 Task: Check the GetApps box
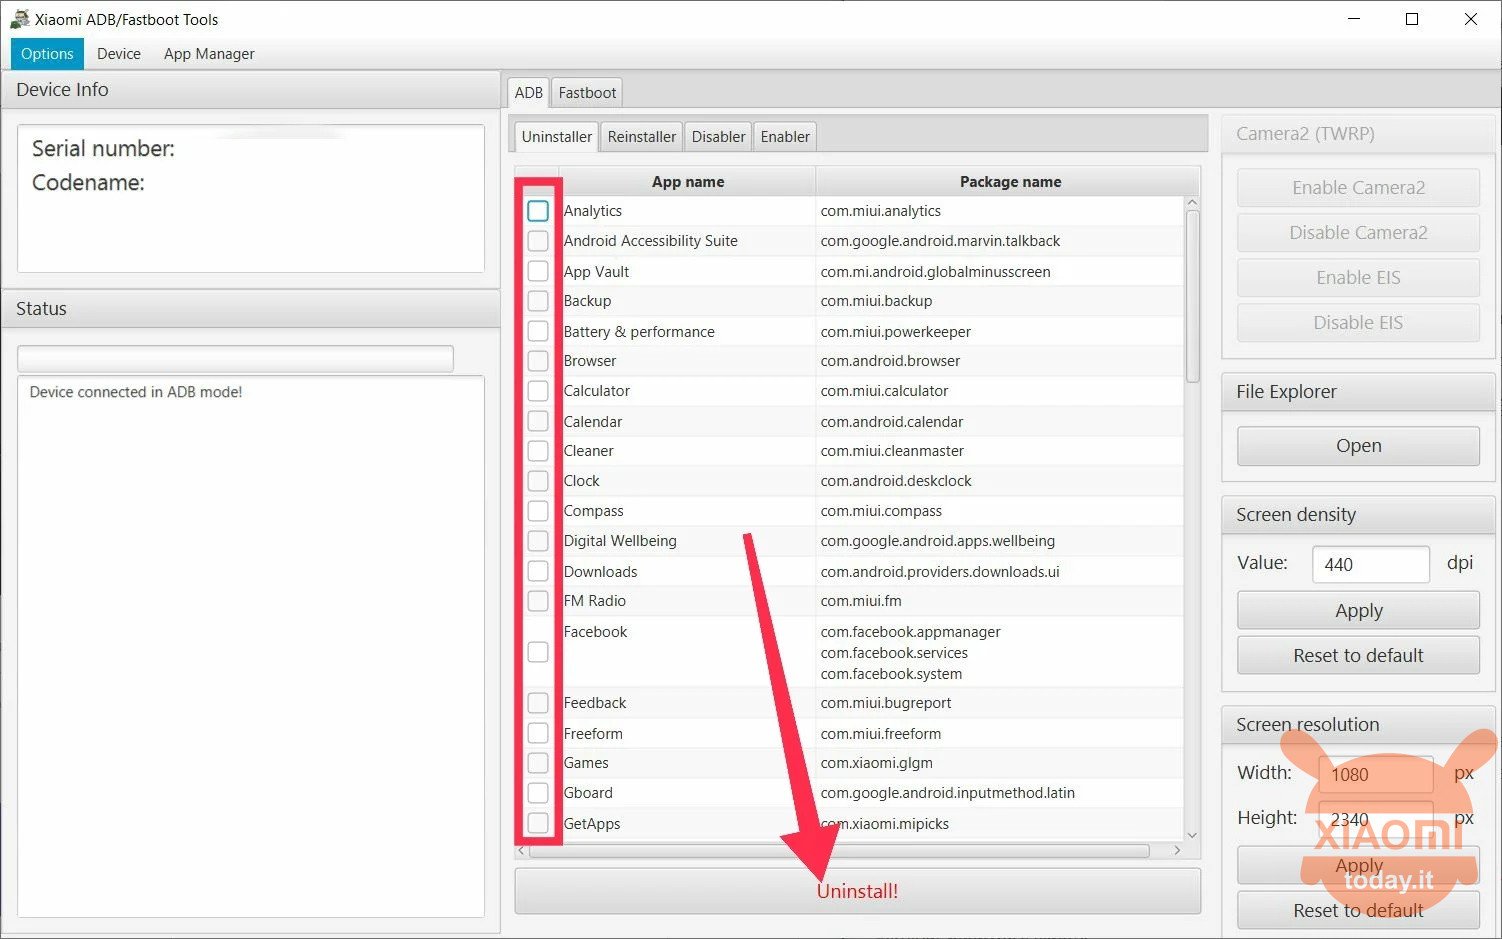click(x=538, y=823)
